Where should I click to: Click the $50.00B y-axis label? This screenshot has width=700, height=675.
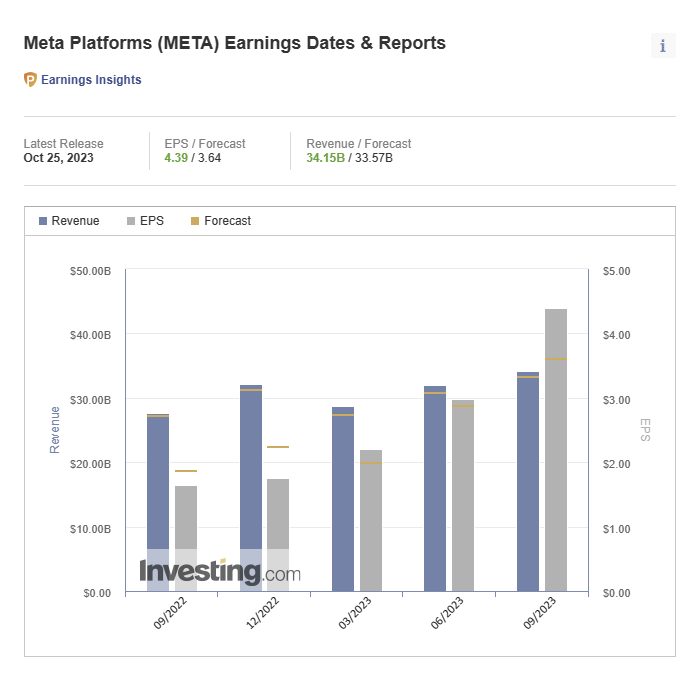click(x=90, y=271)
